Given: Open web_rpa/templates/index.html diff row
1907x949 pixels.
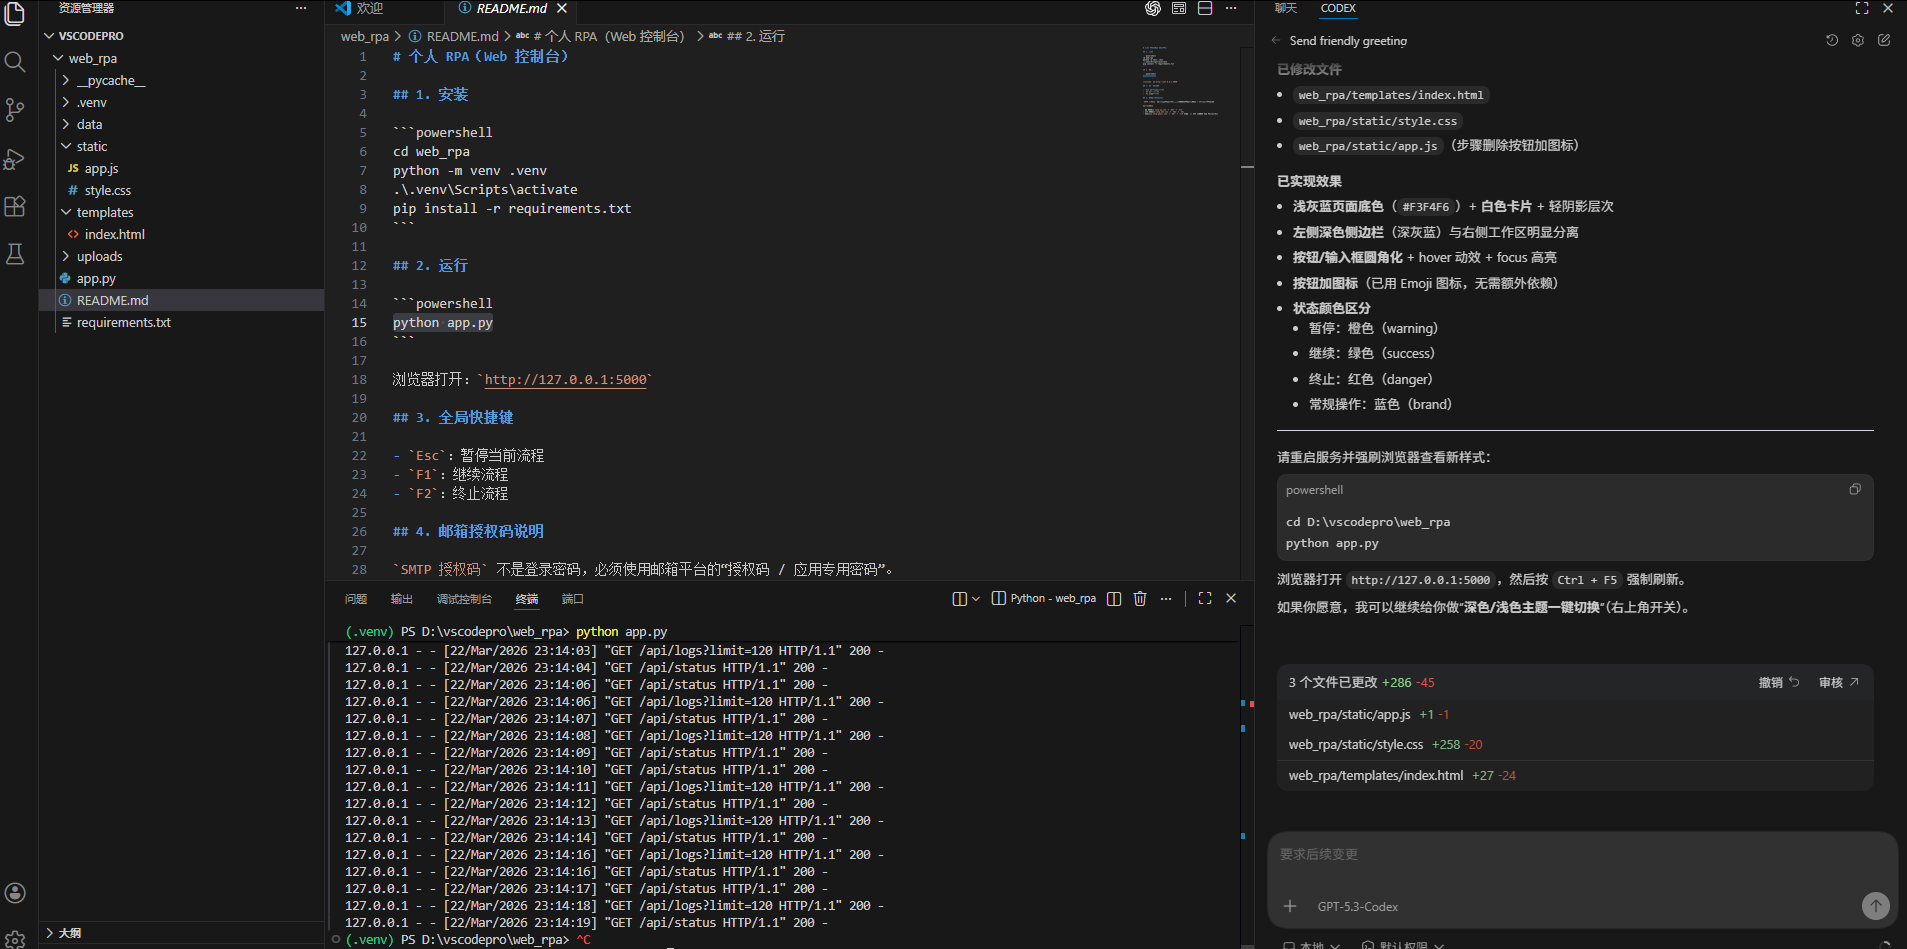Looking at the screenshot, I should (x=1574, y=776).
